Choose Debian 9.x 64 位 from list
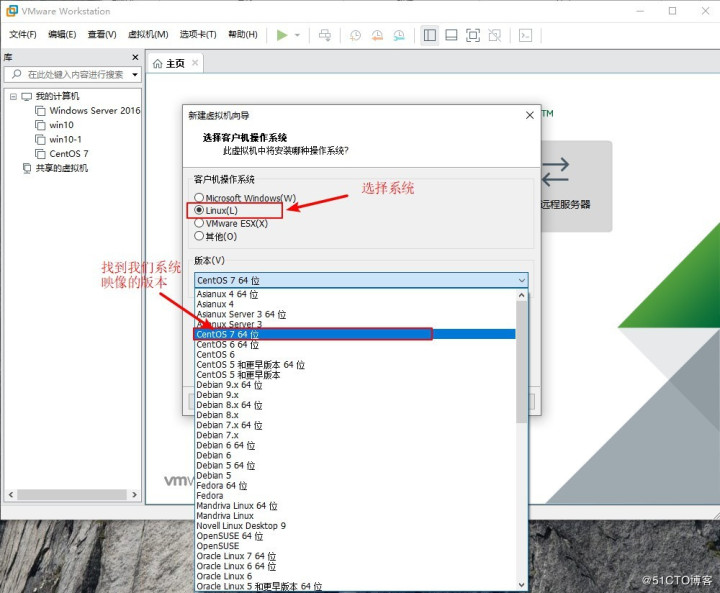This screenshot has width=720, height=593. [x=354, y=385]
